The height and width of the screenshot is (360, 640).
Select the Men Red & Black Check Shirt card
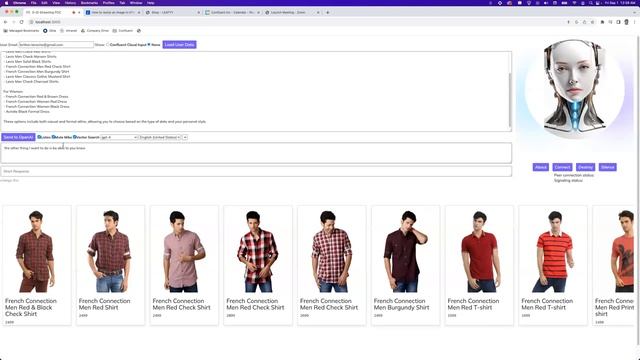37,265
